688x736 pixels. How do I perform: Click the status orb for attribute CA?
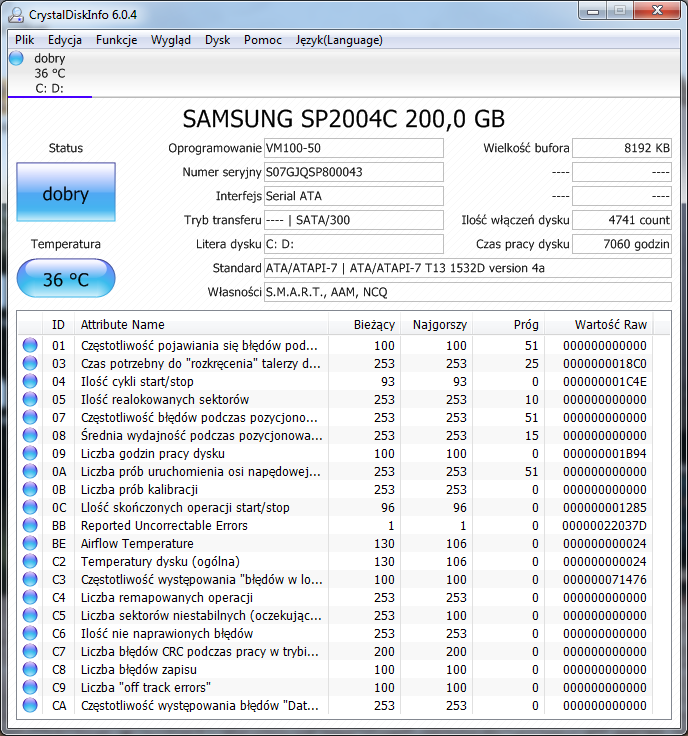pos(30,705)
